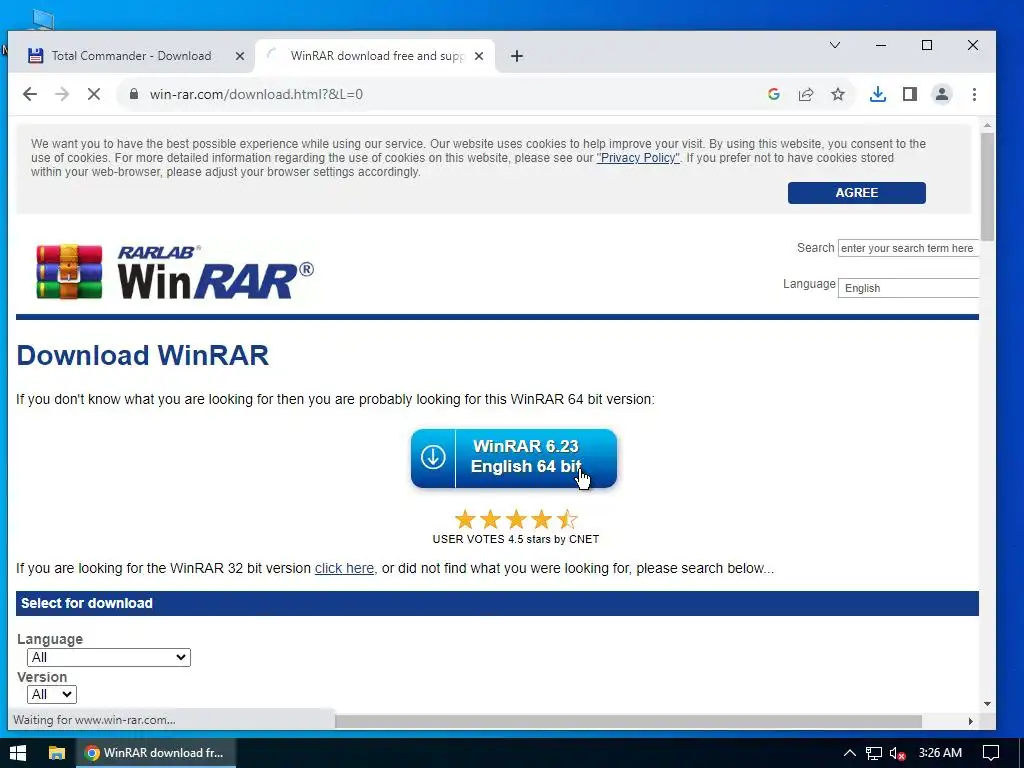Close the WinRAR download tab
The image size is (1024, 768).
(479, 56)
